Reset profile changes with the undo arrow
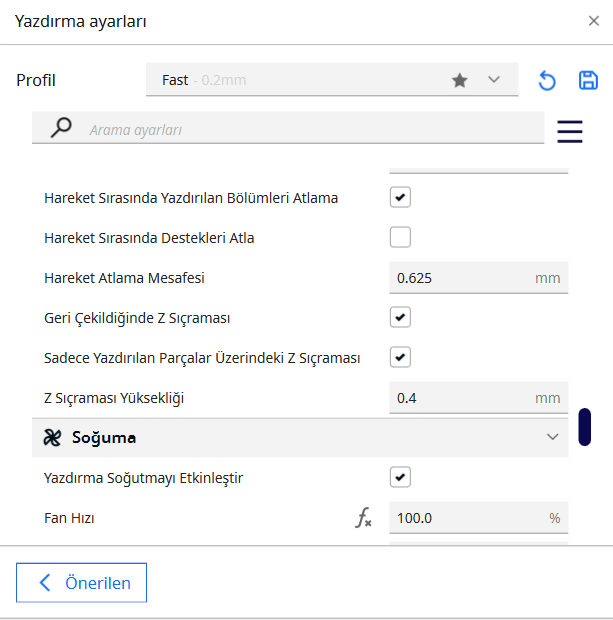This screenshot has height=620, width=613. 547,81
